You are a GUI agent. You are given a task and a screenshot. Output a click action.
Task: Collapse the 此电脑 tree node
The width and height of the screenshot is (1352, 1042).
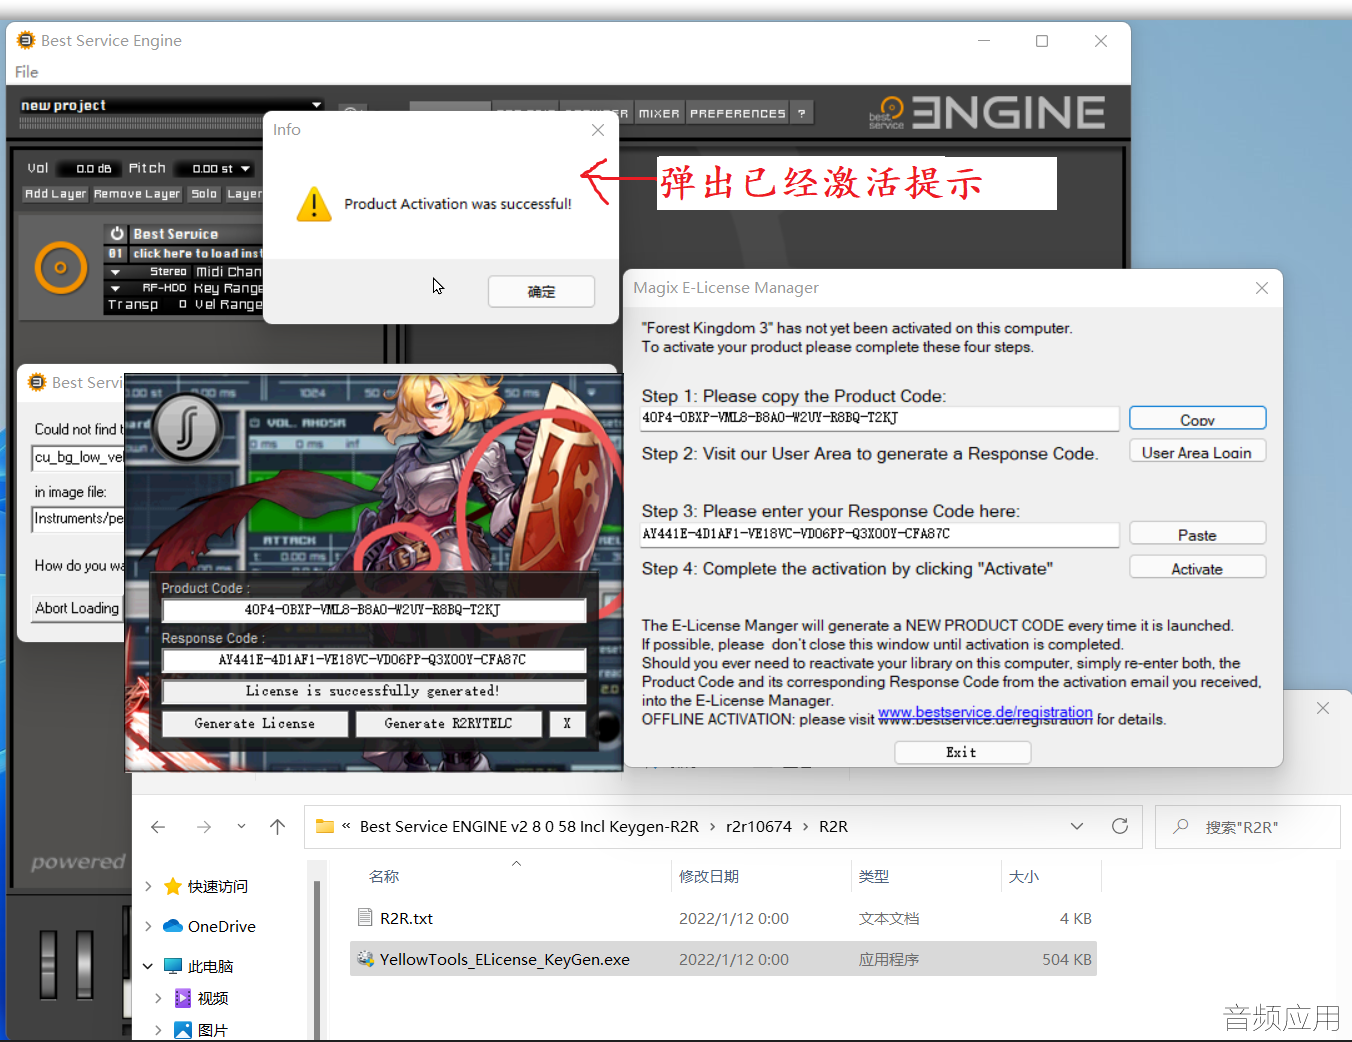click(x=148, y=966)
